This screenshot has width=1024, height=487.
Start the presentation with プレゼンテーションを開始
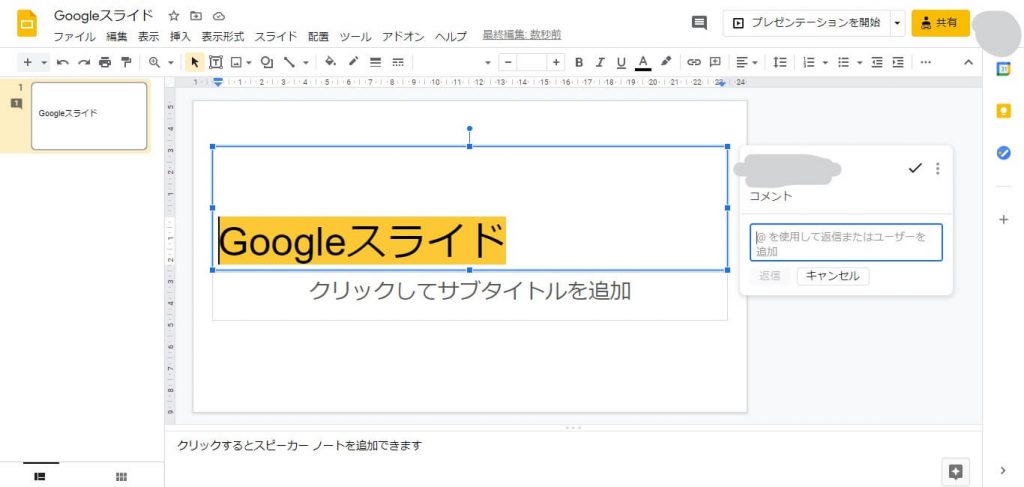pos(806,23)
